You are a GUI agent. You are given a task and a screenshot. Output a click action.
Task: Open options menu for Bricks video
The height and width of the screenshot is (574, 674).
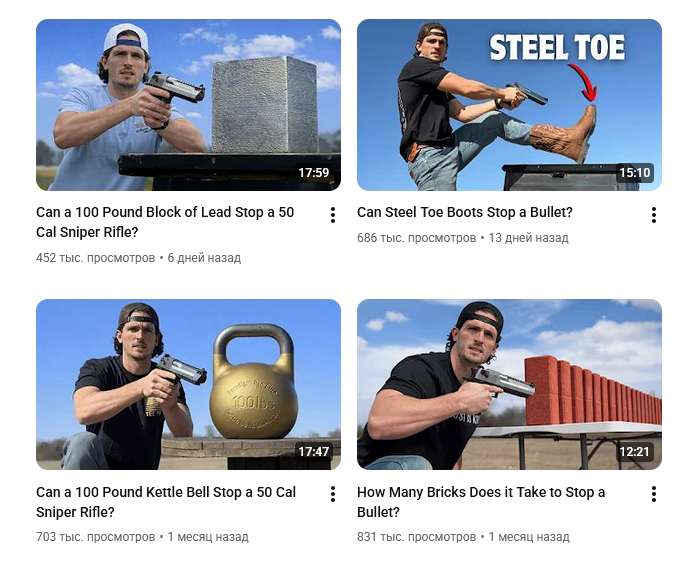coord(653,494)
